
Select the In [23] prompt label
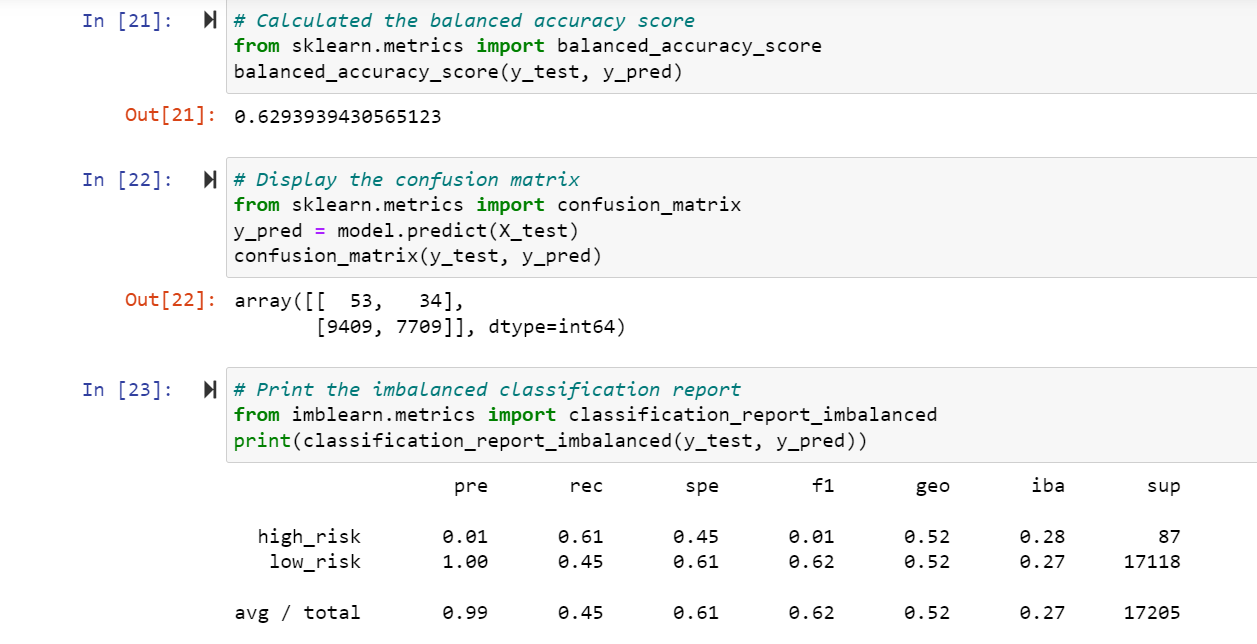(x=127, y=390)
